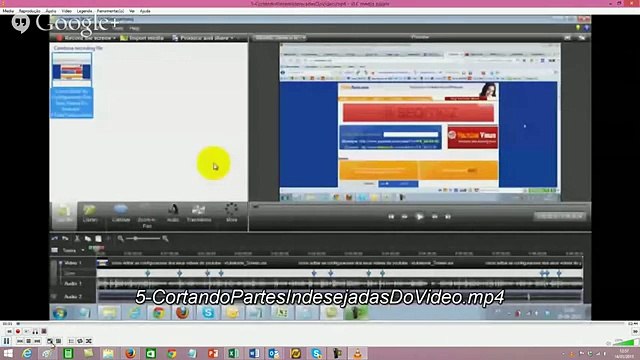Switch to VLC via the taskbar cone icon

coord(358,353)
